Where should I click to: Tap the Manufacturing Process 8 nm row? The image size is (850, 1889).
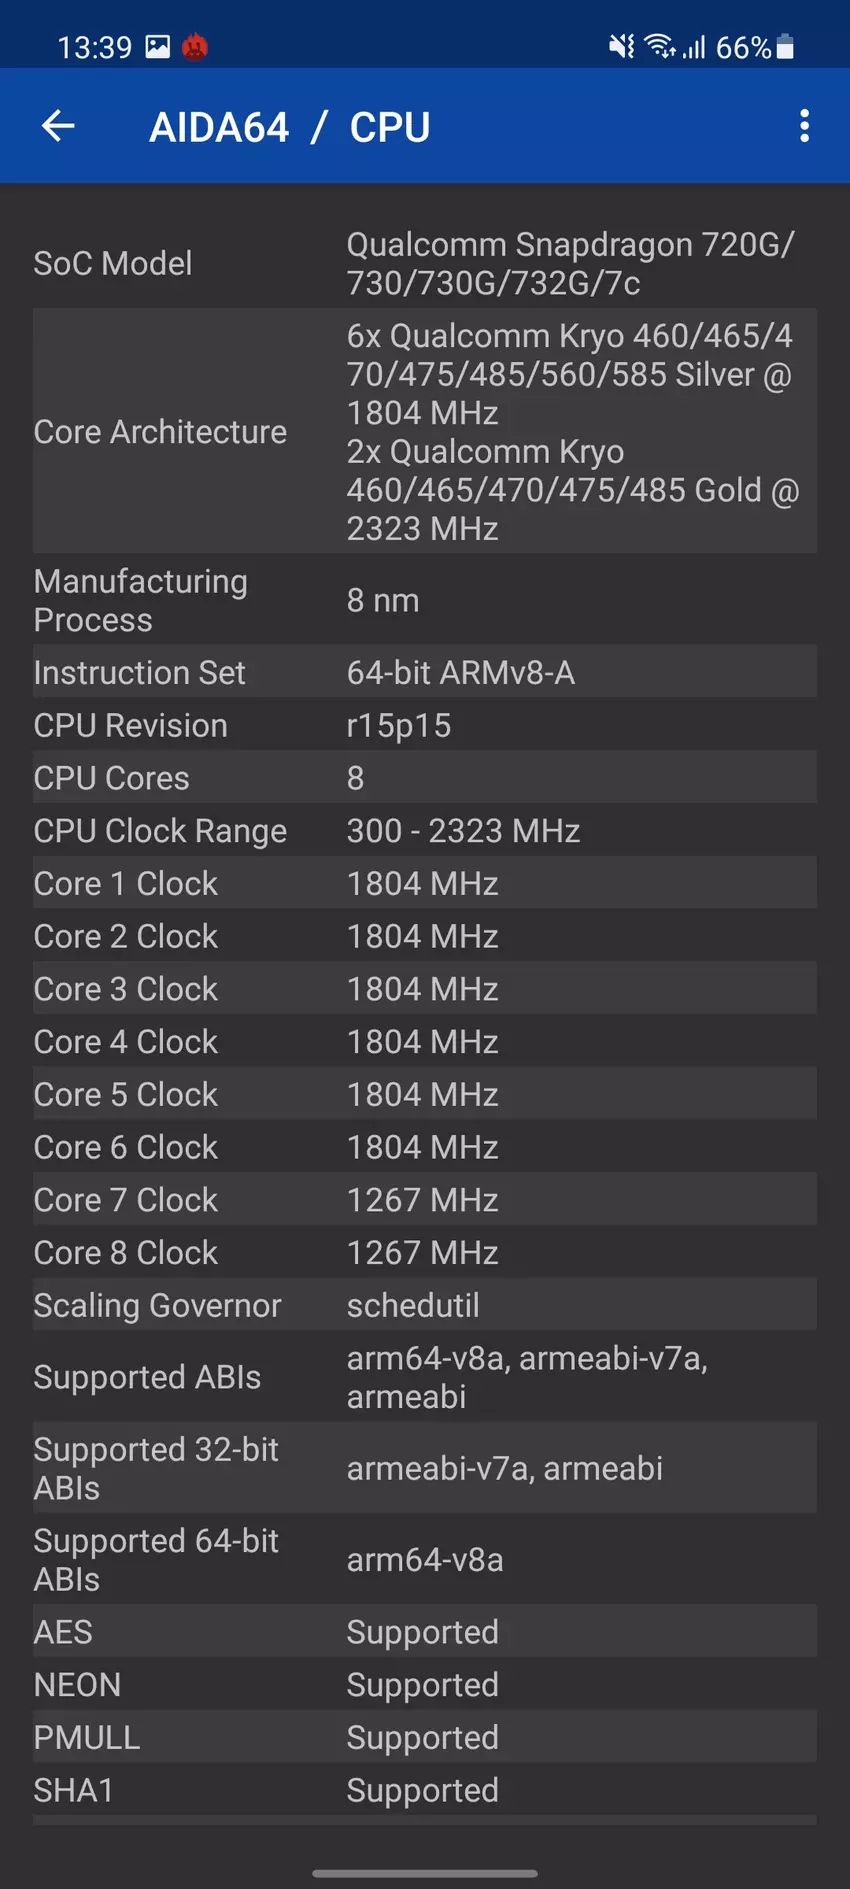424,601
